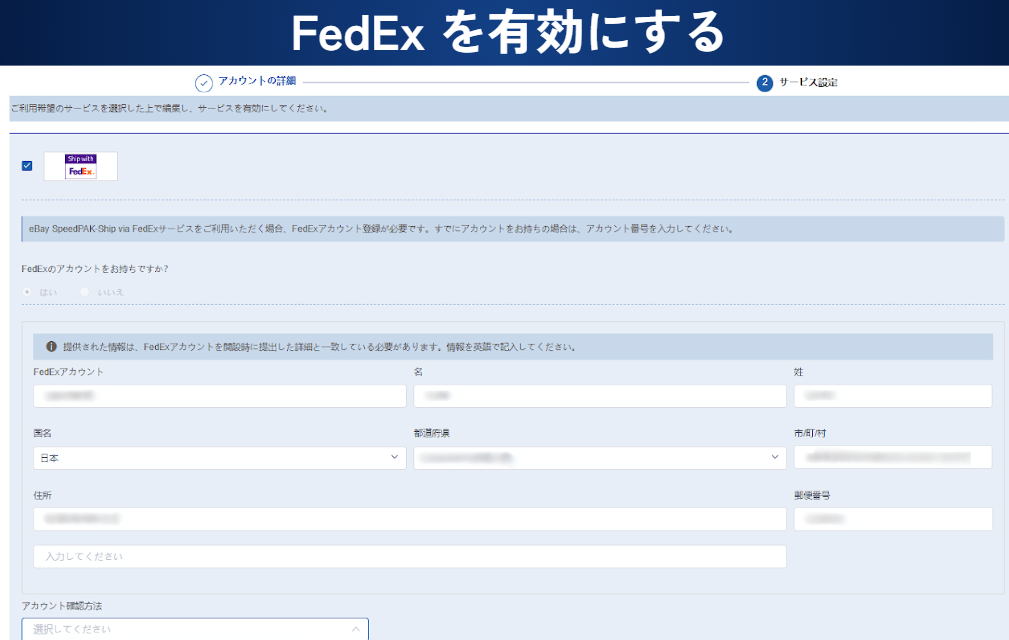1009x640 pixels.
Task: Go to アカウントの詳細 step
Action: click(x=257, y=82)
